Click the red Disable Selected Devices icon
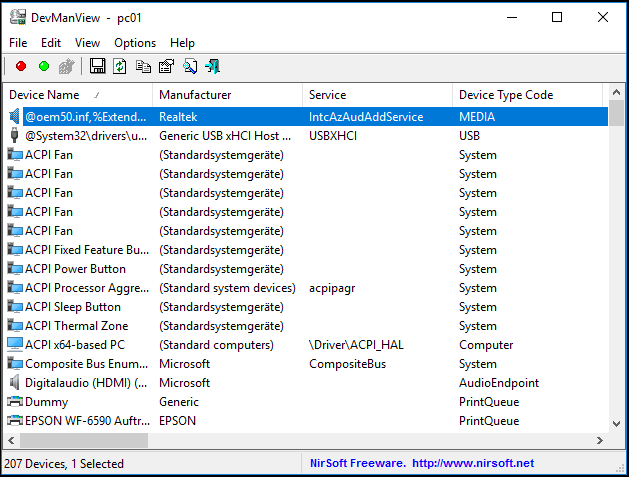The width and height of the screenshot is (629, 477). click(21, 67)
